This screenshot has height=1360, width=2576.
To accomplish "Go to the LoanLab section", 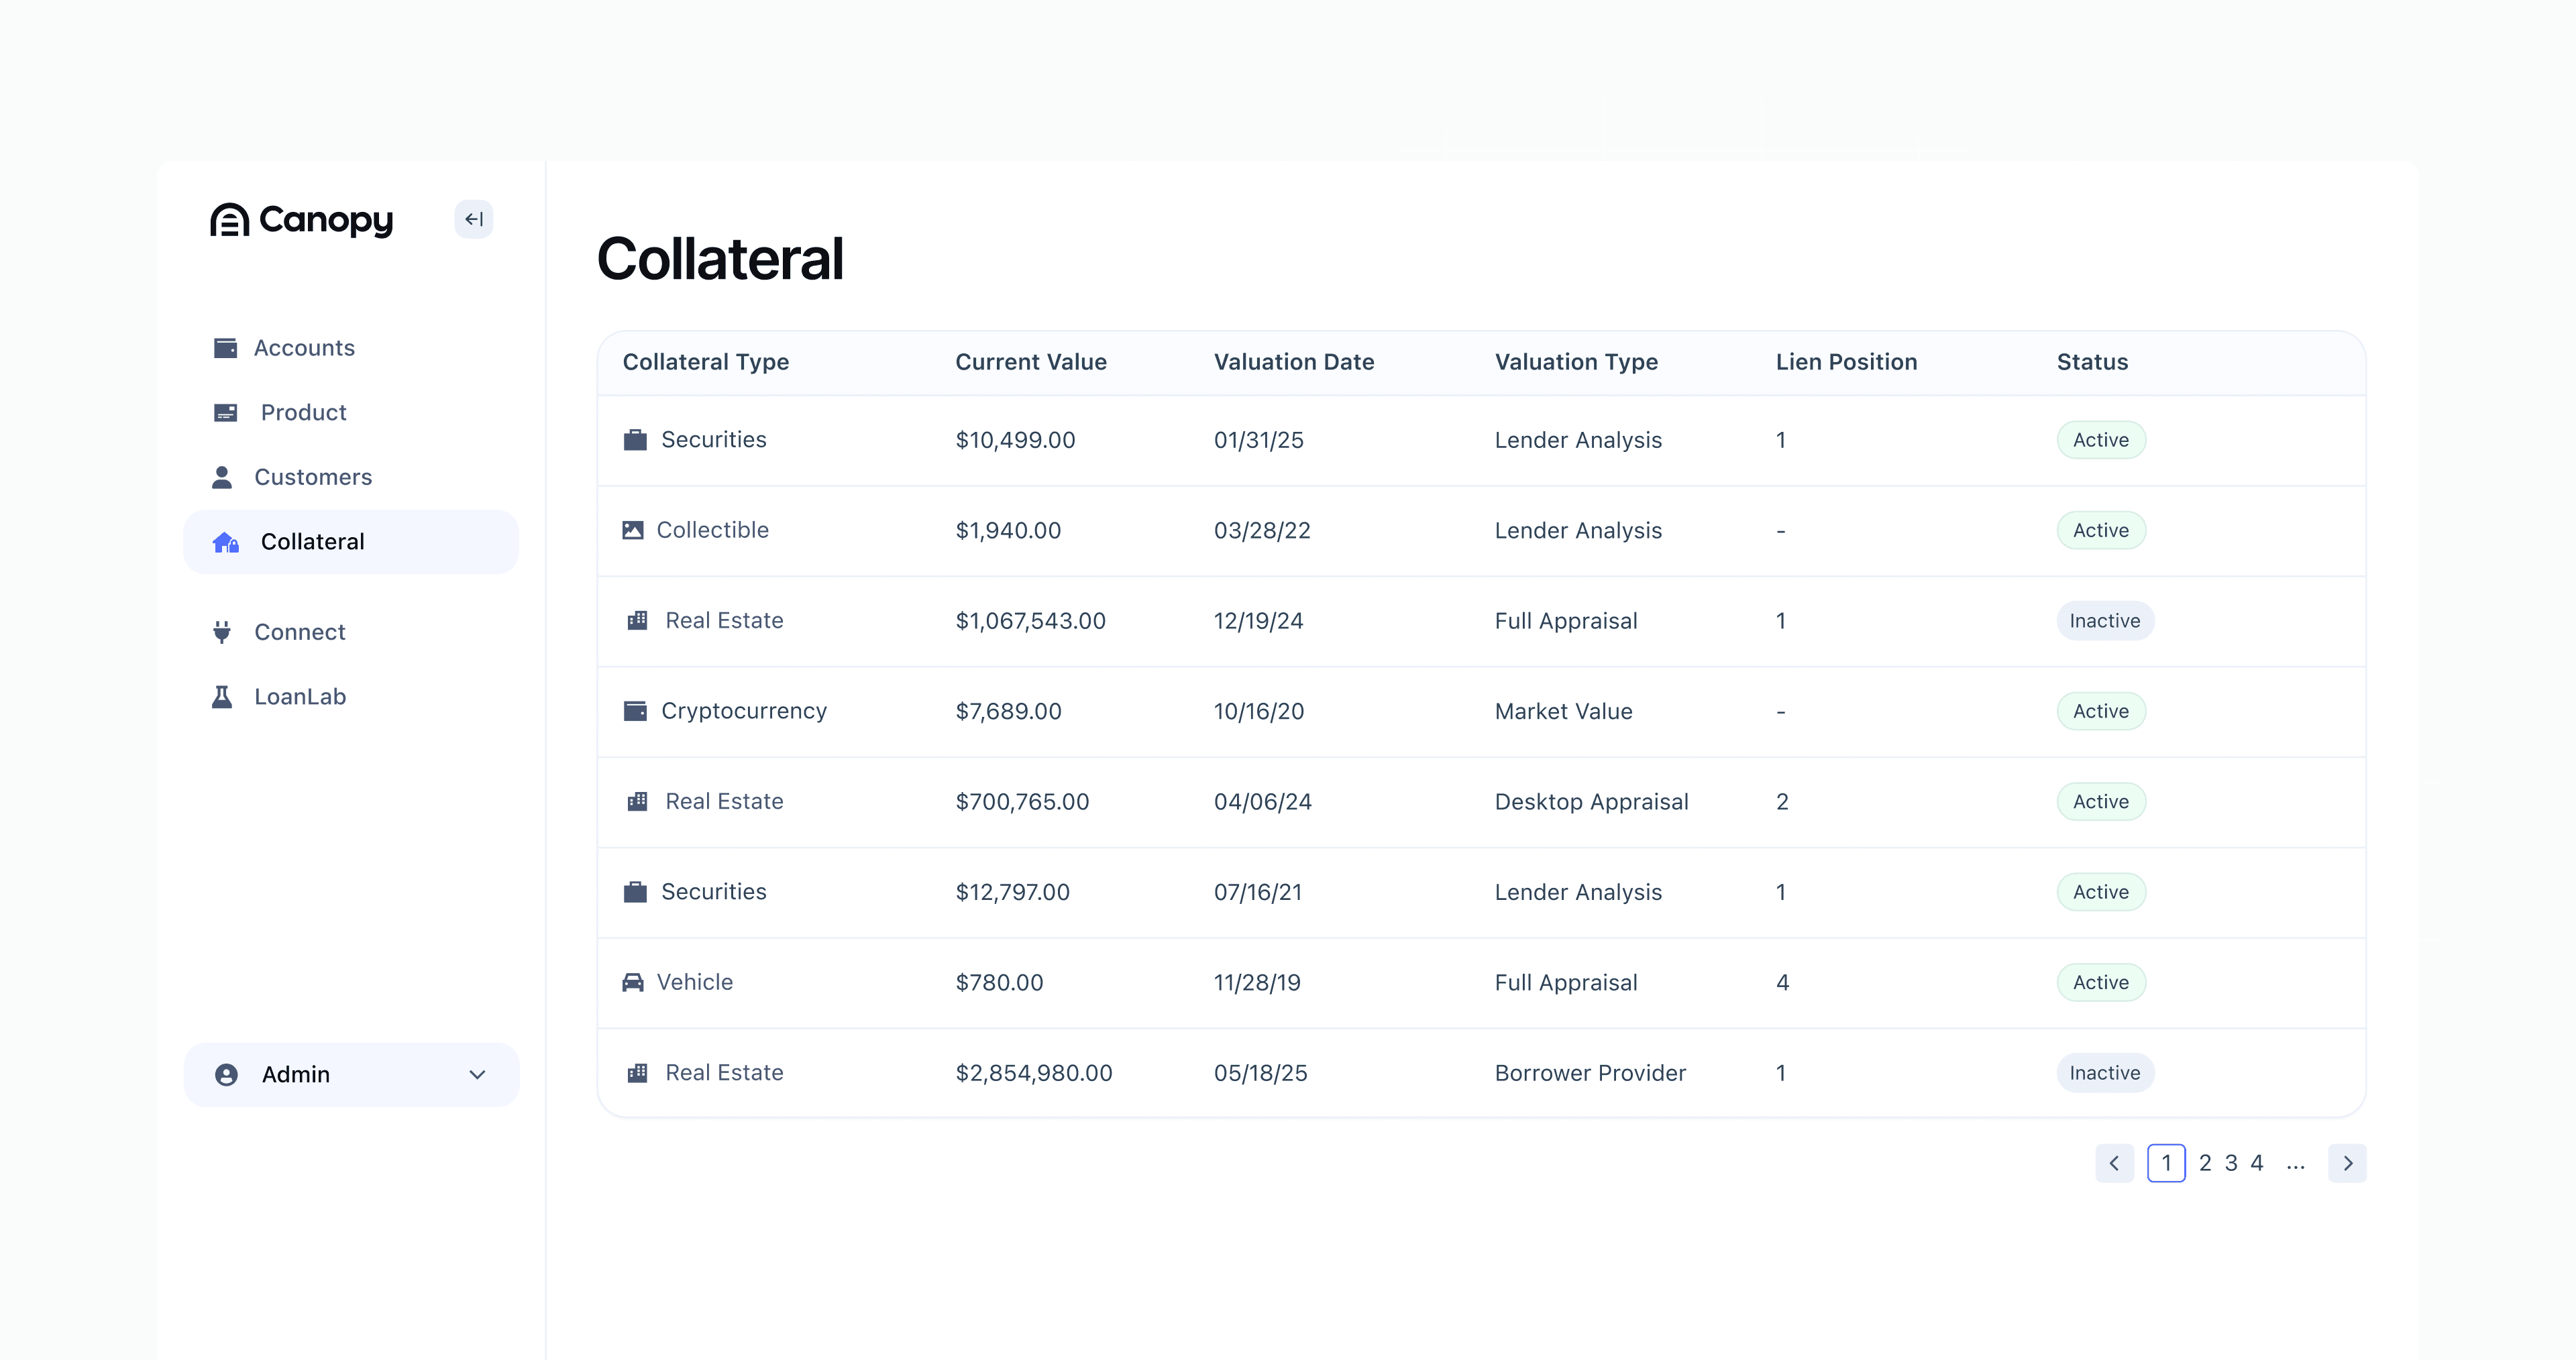I will [299, 697].
